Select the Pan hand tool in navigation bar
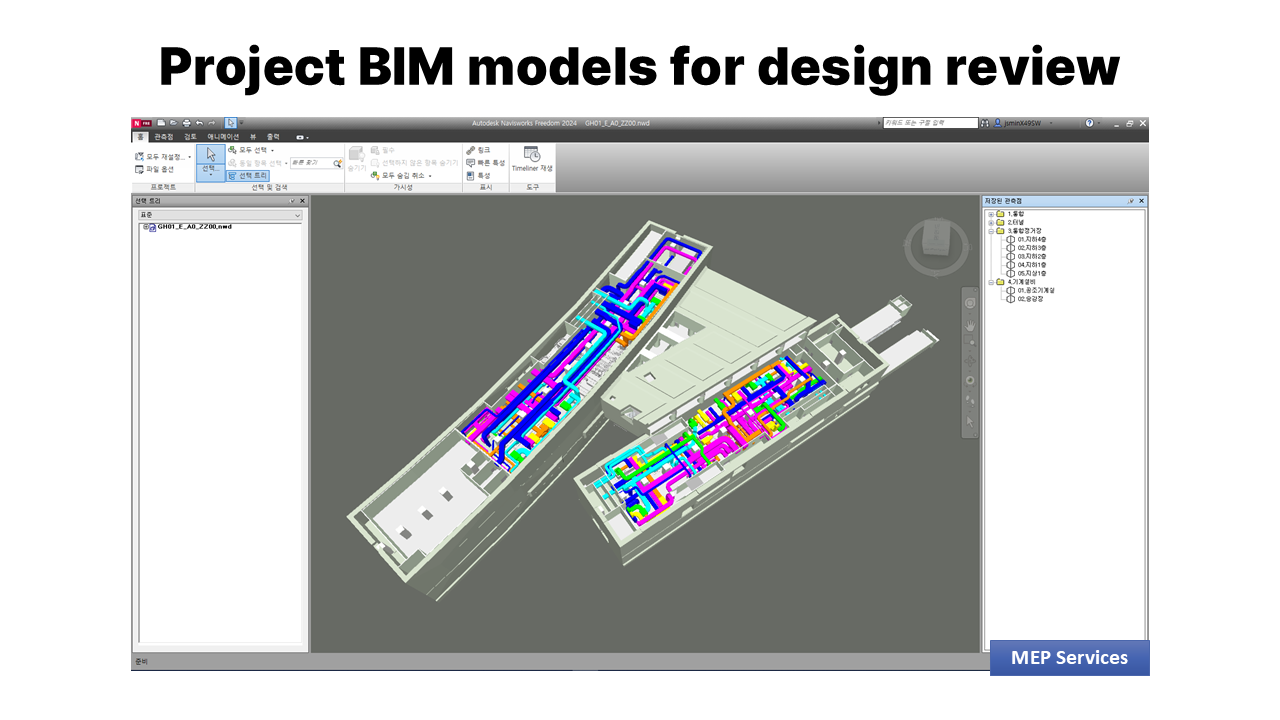The width and height of the screenshot is (1280, 720). point(969,325)
